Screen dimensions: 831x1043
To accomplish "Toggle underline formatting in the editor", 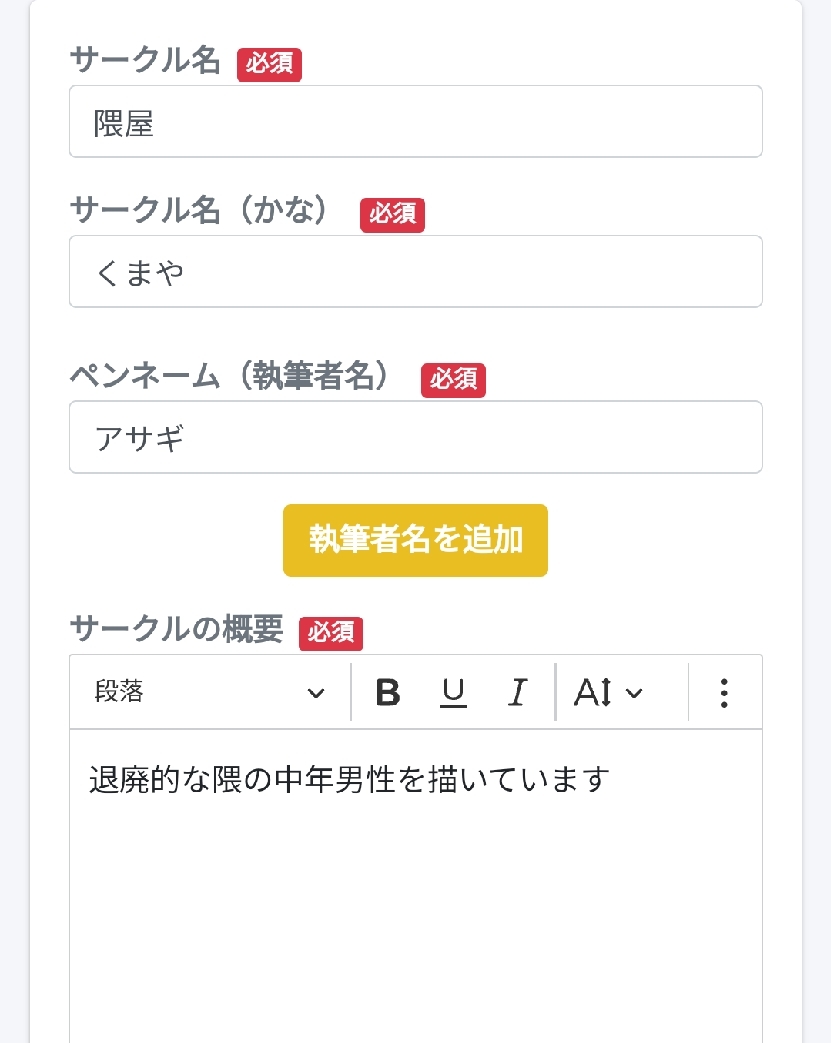I will [x=453, y=692].
